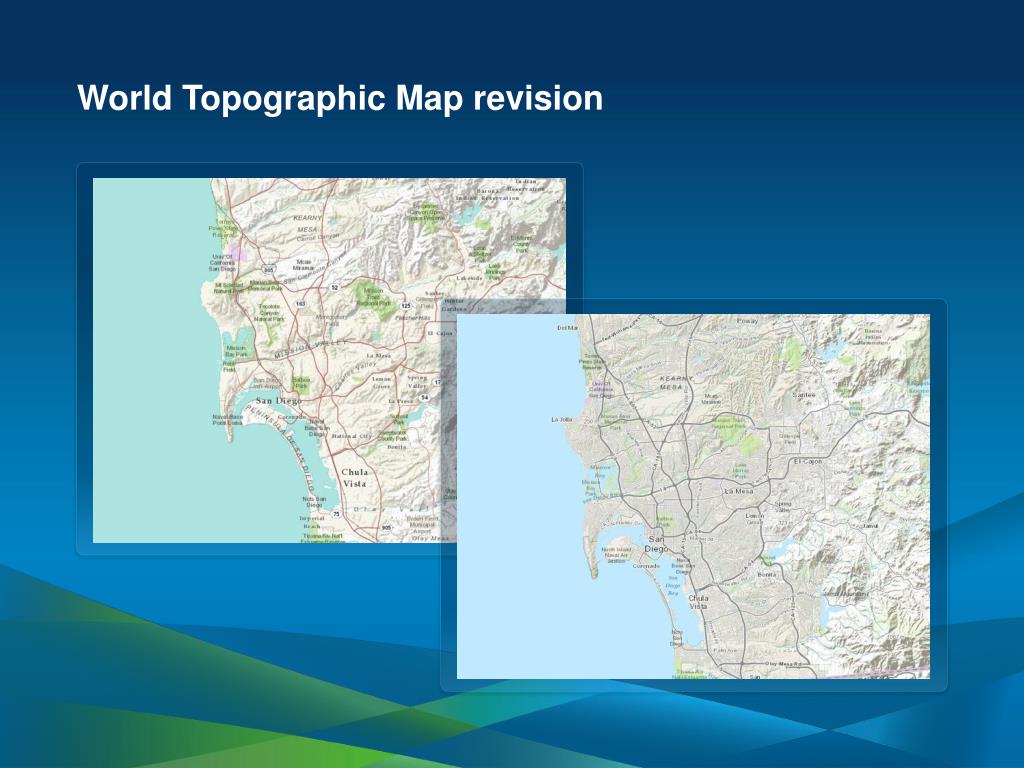Image resolution: width=1024 pixels, height=768 pixels.
Task: Click "KEARNY MESA" label on light-blue-ocean map
Action: (675, 383)
